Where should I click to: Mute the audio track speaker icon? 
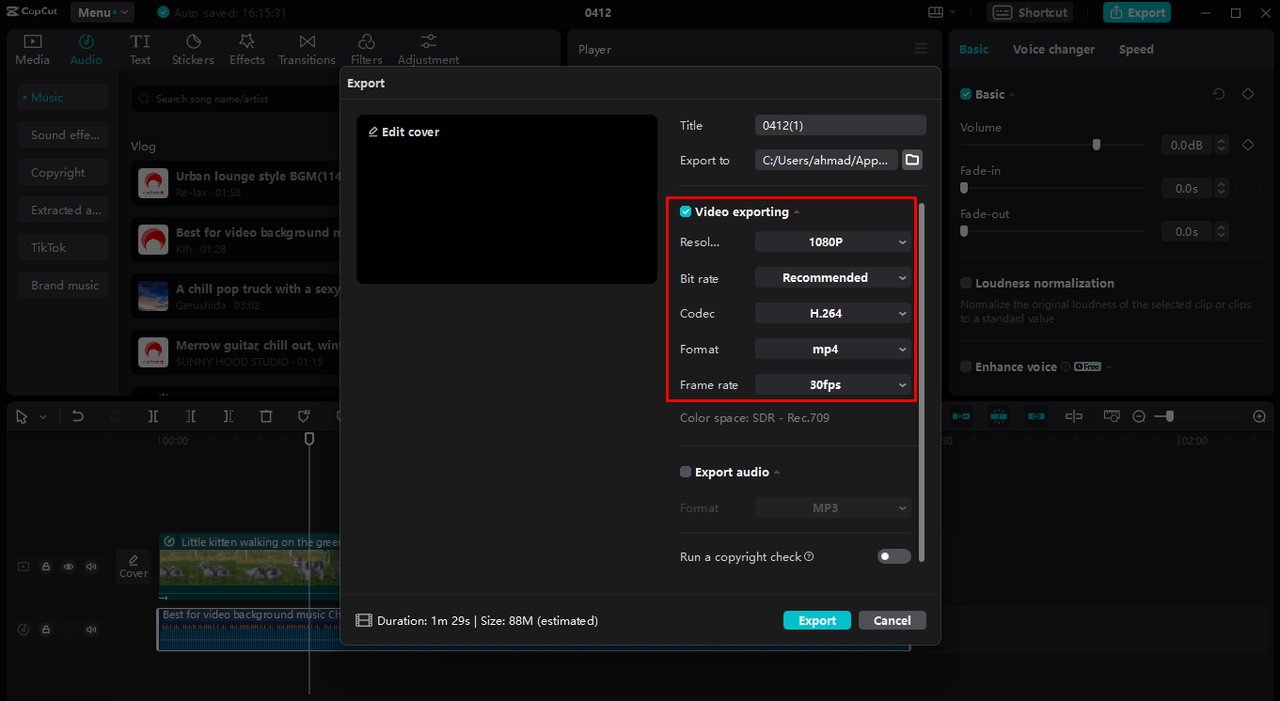pyautogui.click(x=91, y=630)
